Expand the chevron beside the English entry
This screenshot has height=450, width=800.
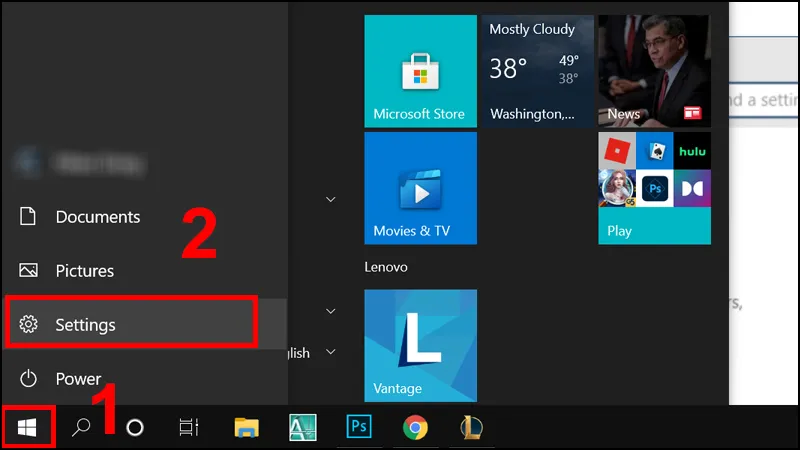coord(330,352)
